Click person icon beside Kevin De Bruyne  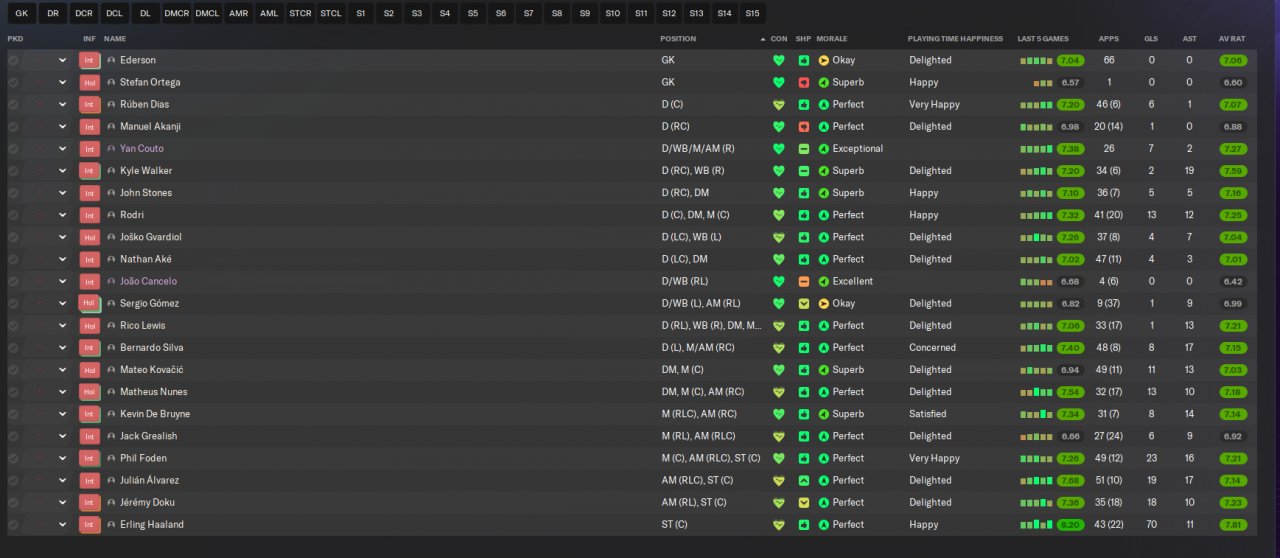[x=111, y=414]
